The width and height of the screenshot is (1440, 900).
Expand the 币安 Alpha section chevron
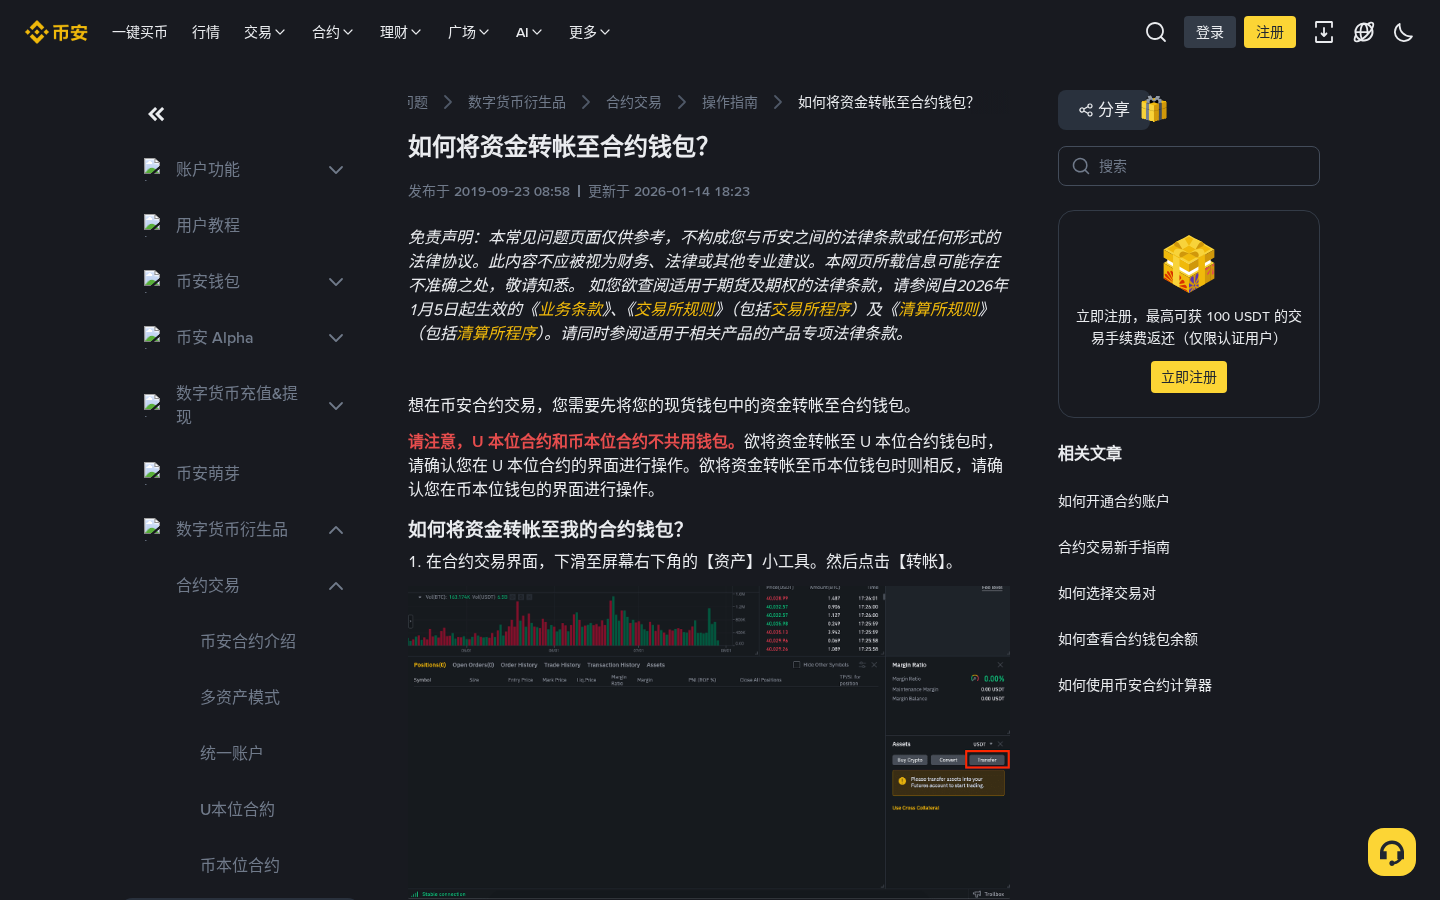coord(336,338)
